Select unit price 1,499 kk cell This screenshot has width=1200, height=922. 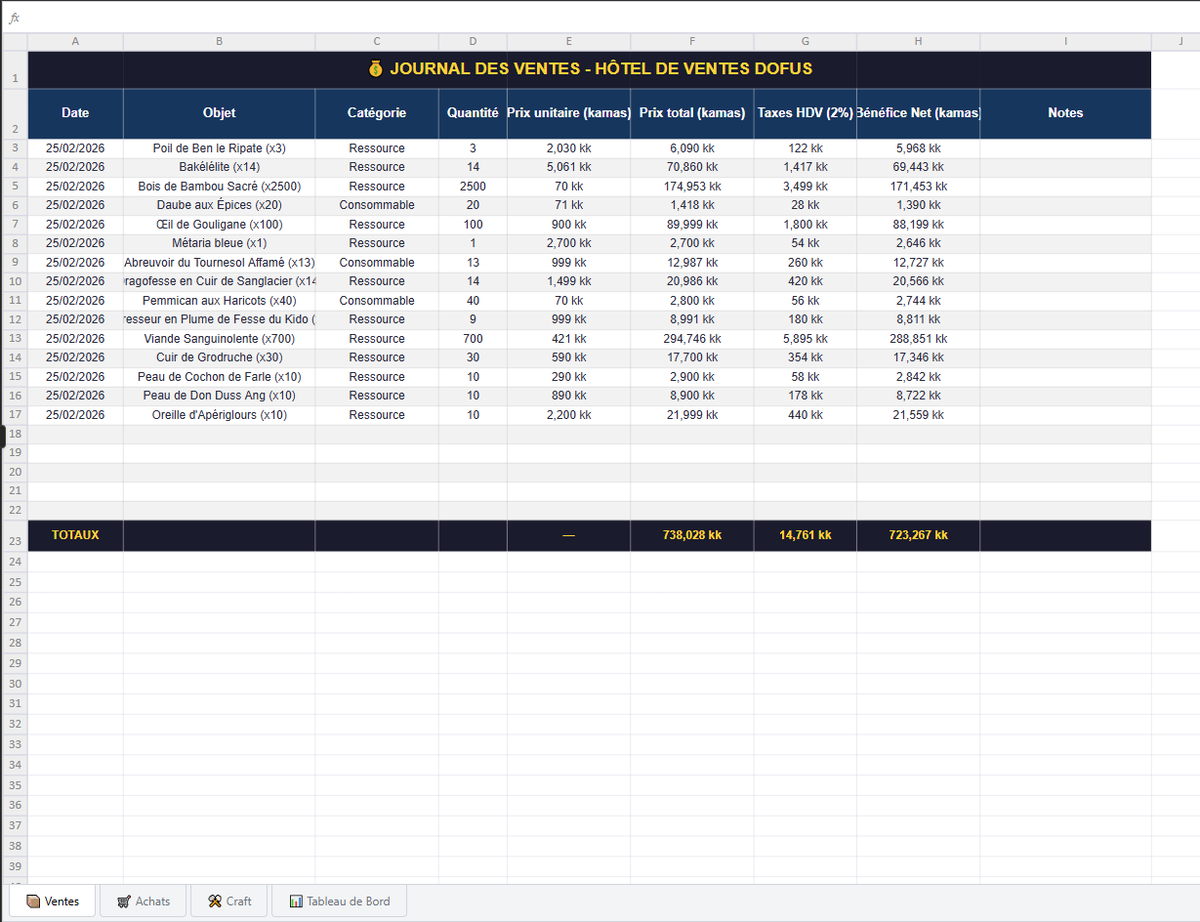(x=569, y=281)
